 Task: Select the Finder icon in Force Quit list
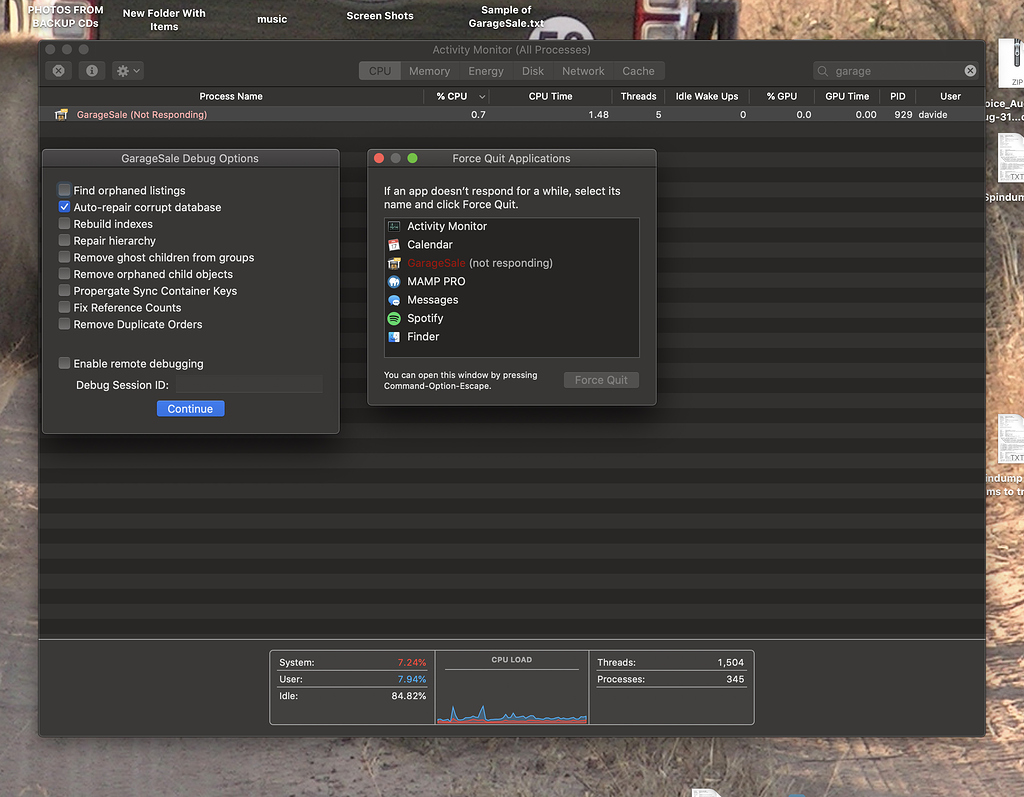394,336
